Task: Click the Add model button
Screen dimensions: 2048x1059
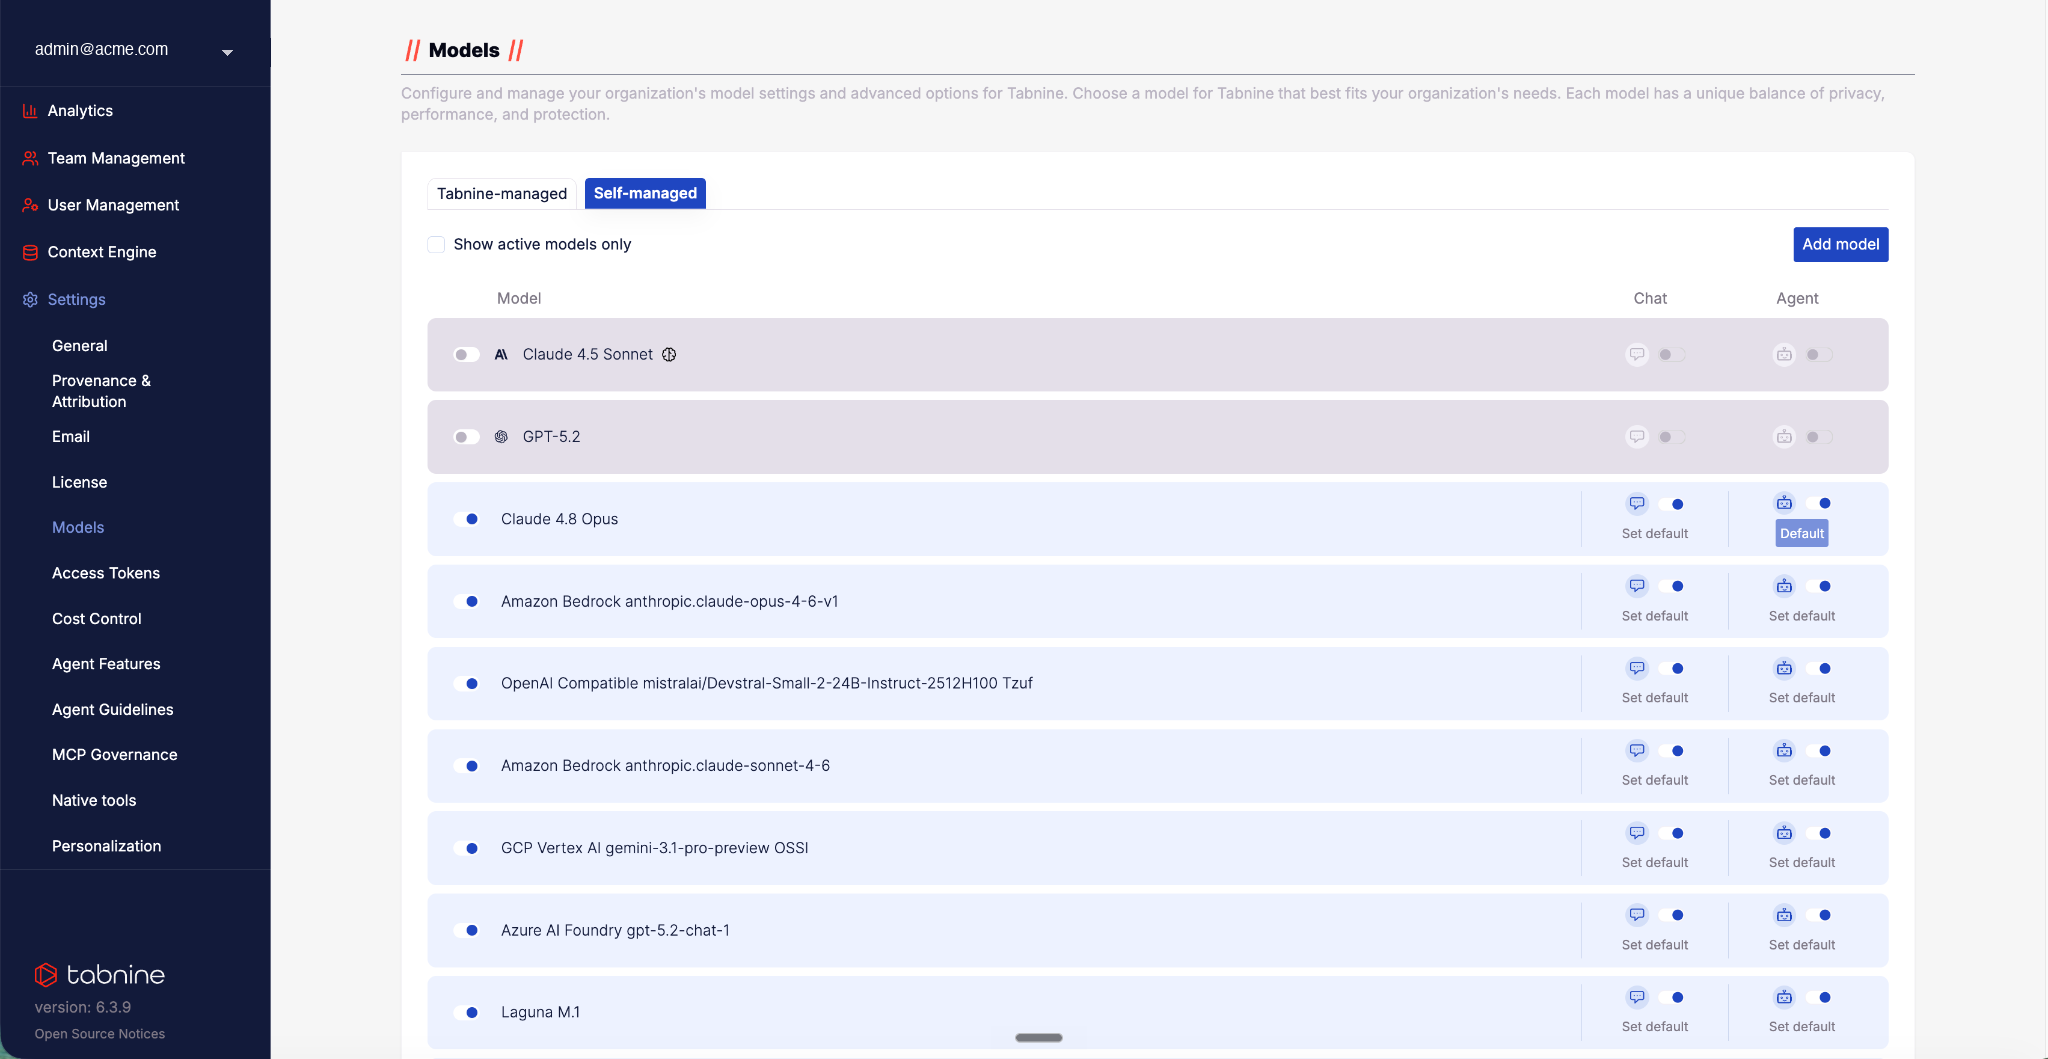Action: coord(1840,244)
